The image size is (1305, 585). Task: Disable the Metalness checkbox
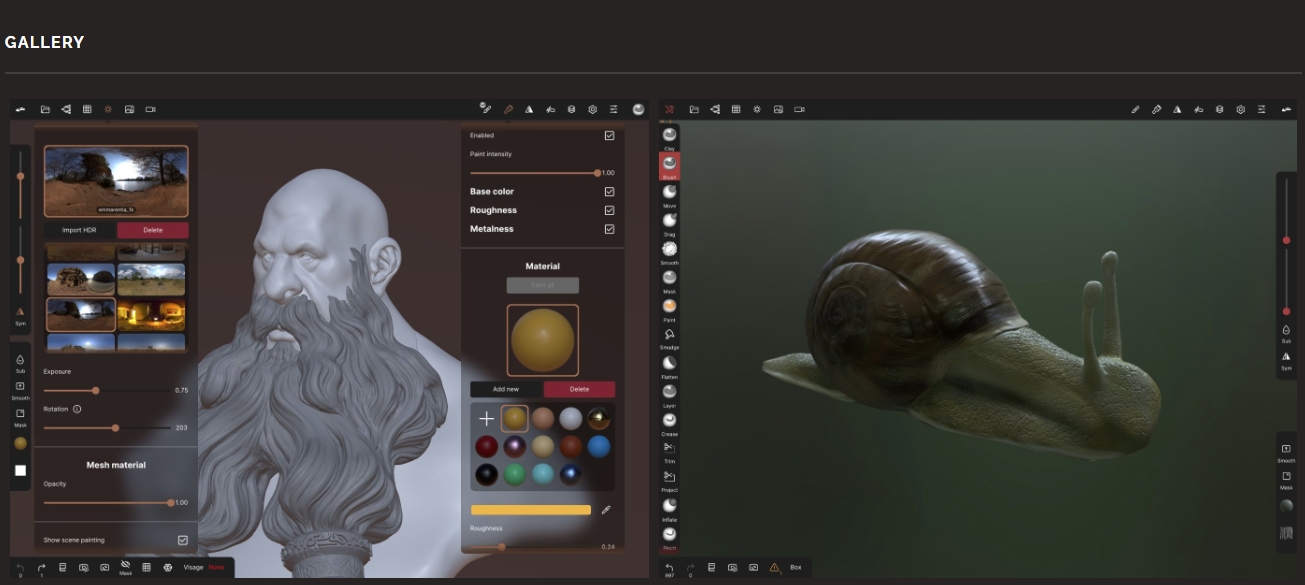609,229
